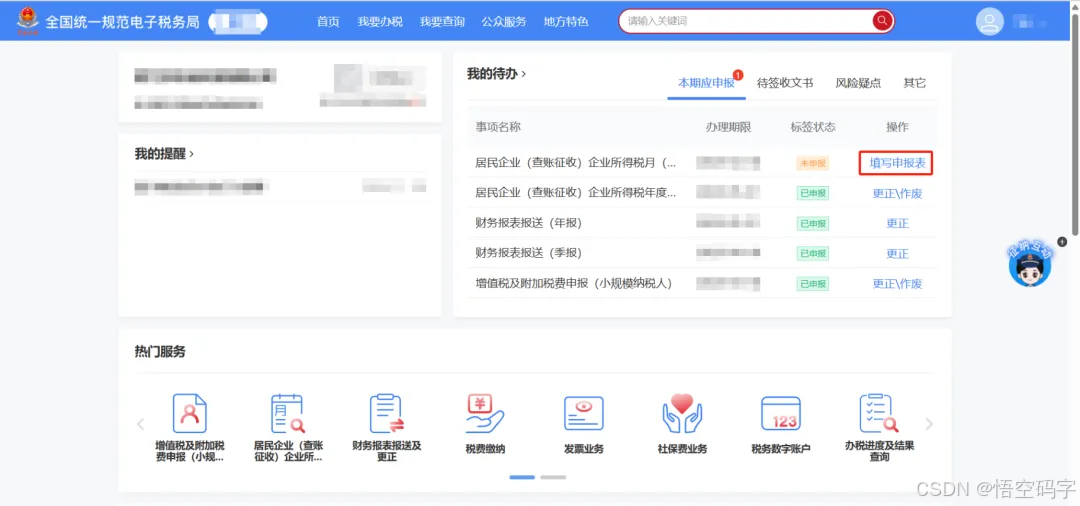Viewport: 1080px width, 506px height.
Task: Open the user avatar profile icon
Action: 989,21
